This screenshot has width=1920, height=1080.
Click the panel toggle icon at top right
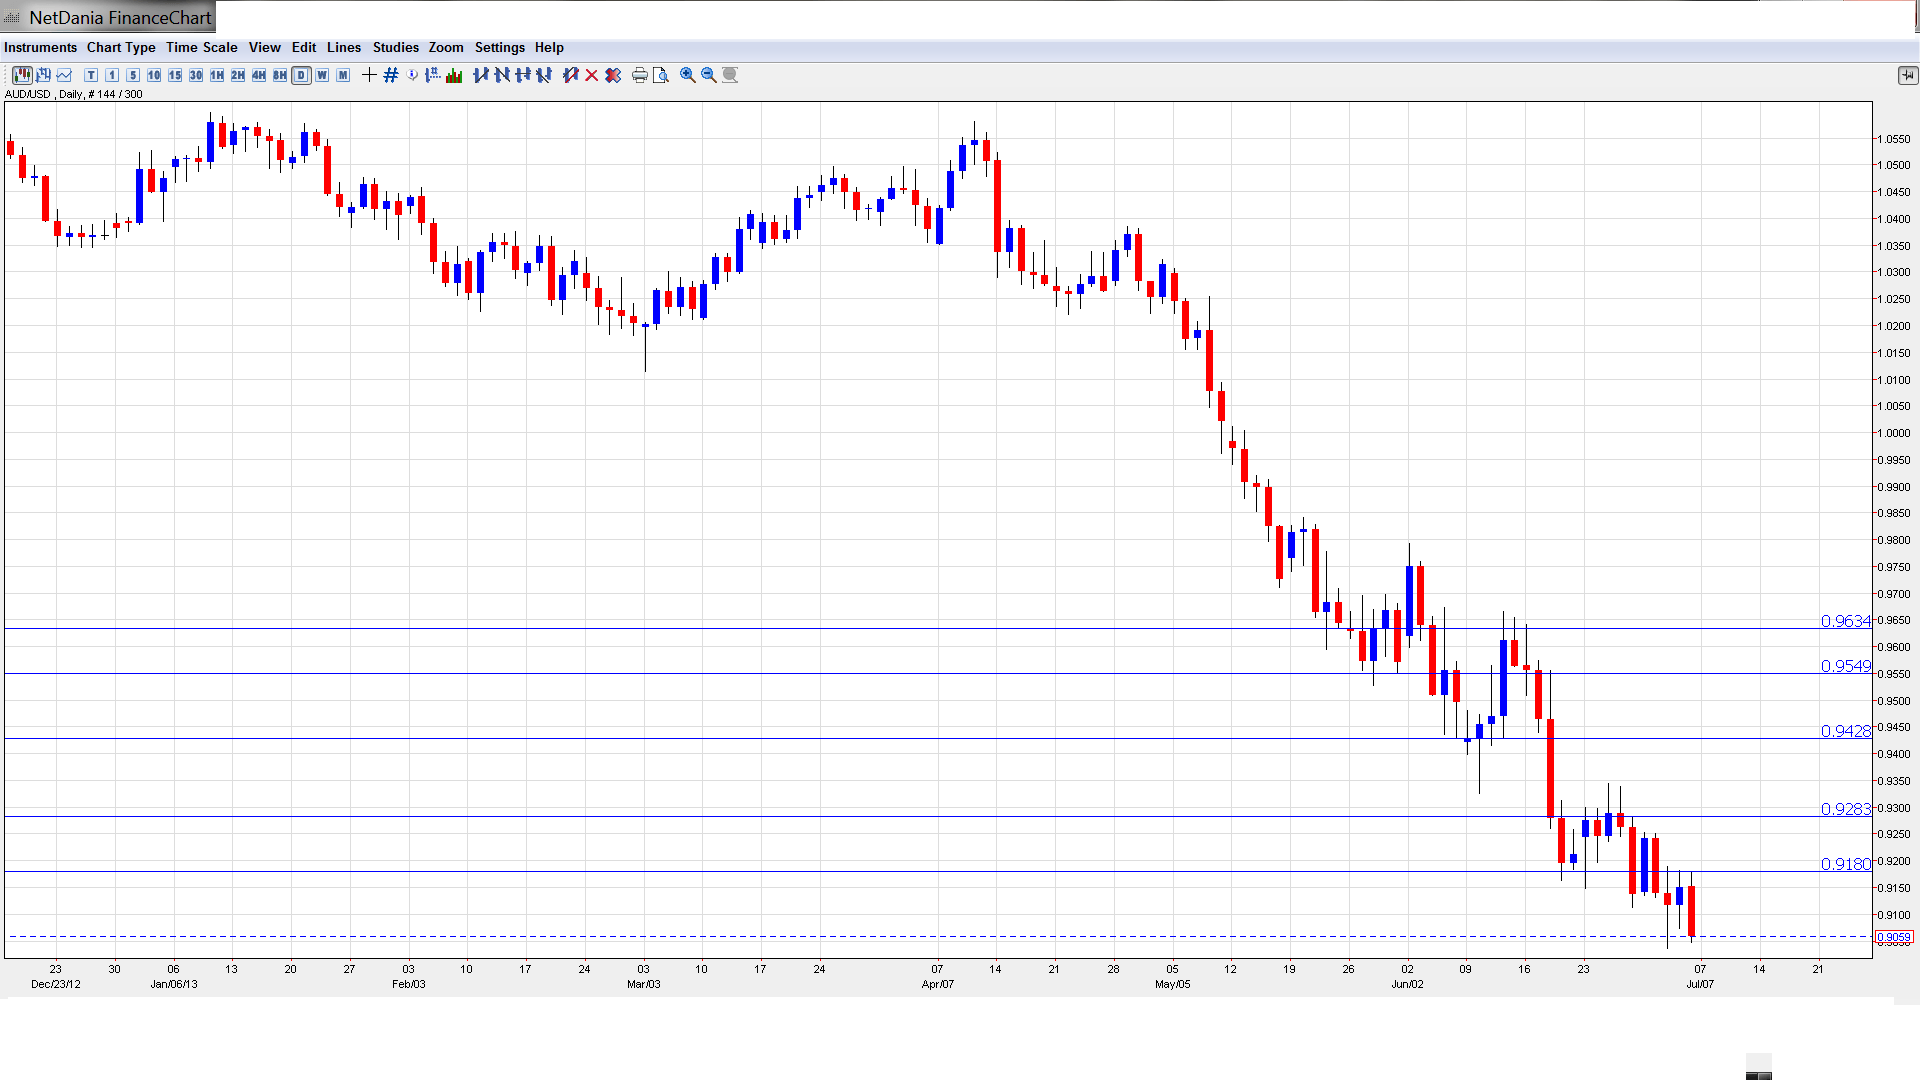(x=1907, y=75)
